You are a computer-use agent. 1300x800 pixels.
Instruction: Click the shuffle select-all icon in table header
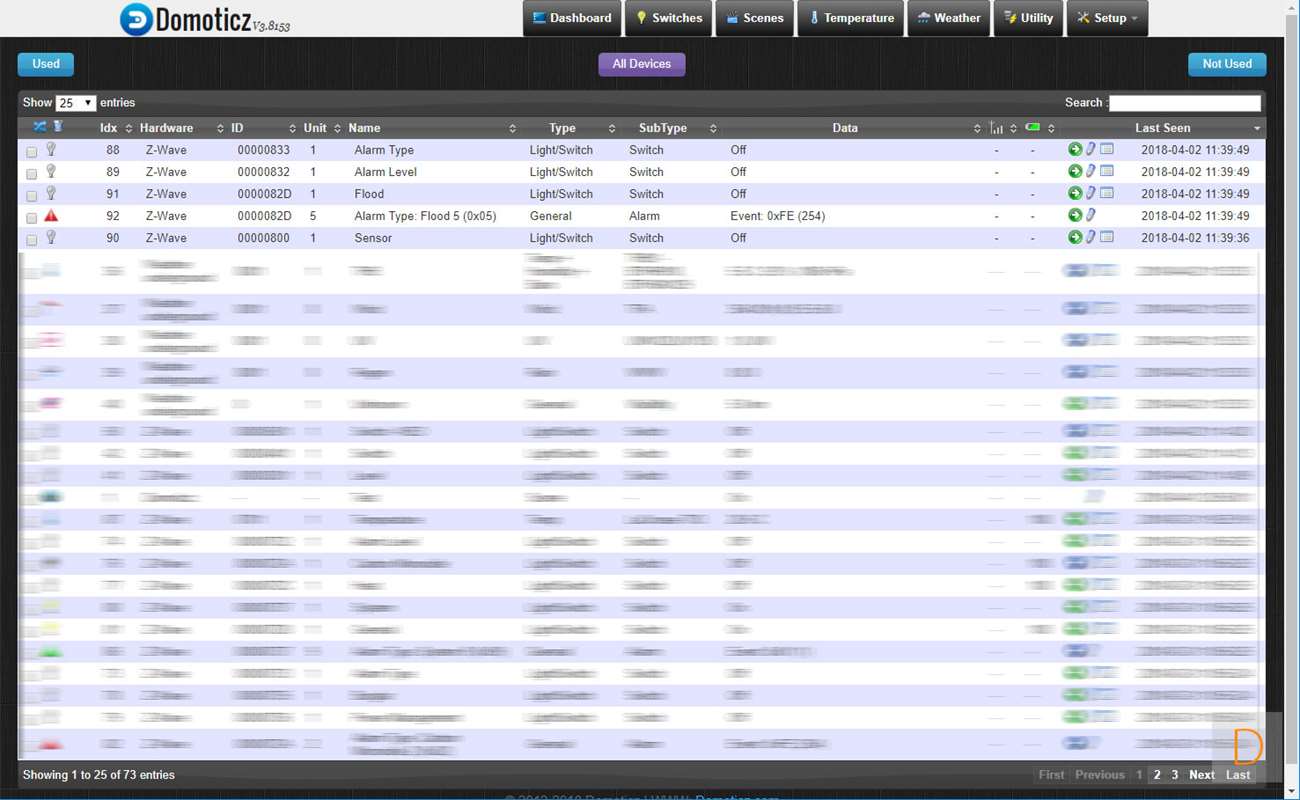click(39, 127)
